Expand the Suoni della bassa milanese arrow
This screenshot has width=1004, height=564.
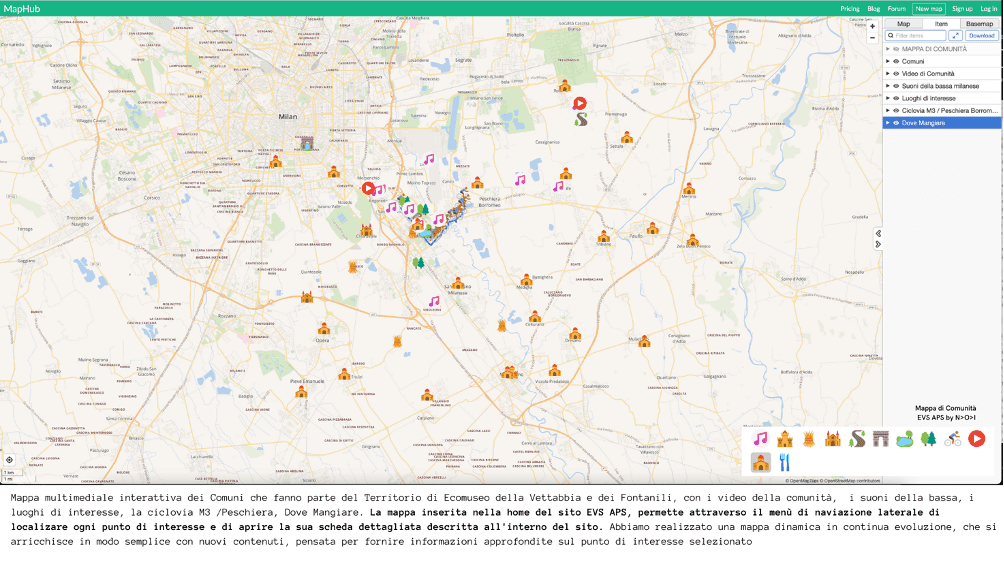(888, 86)
